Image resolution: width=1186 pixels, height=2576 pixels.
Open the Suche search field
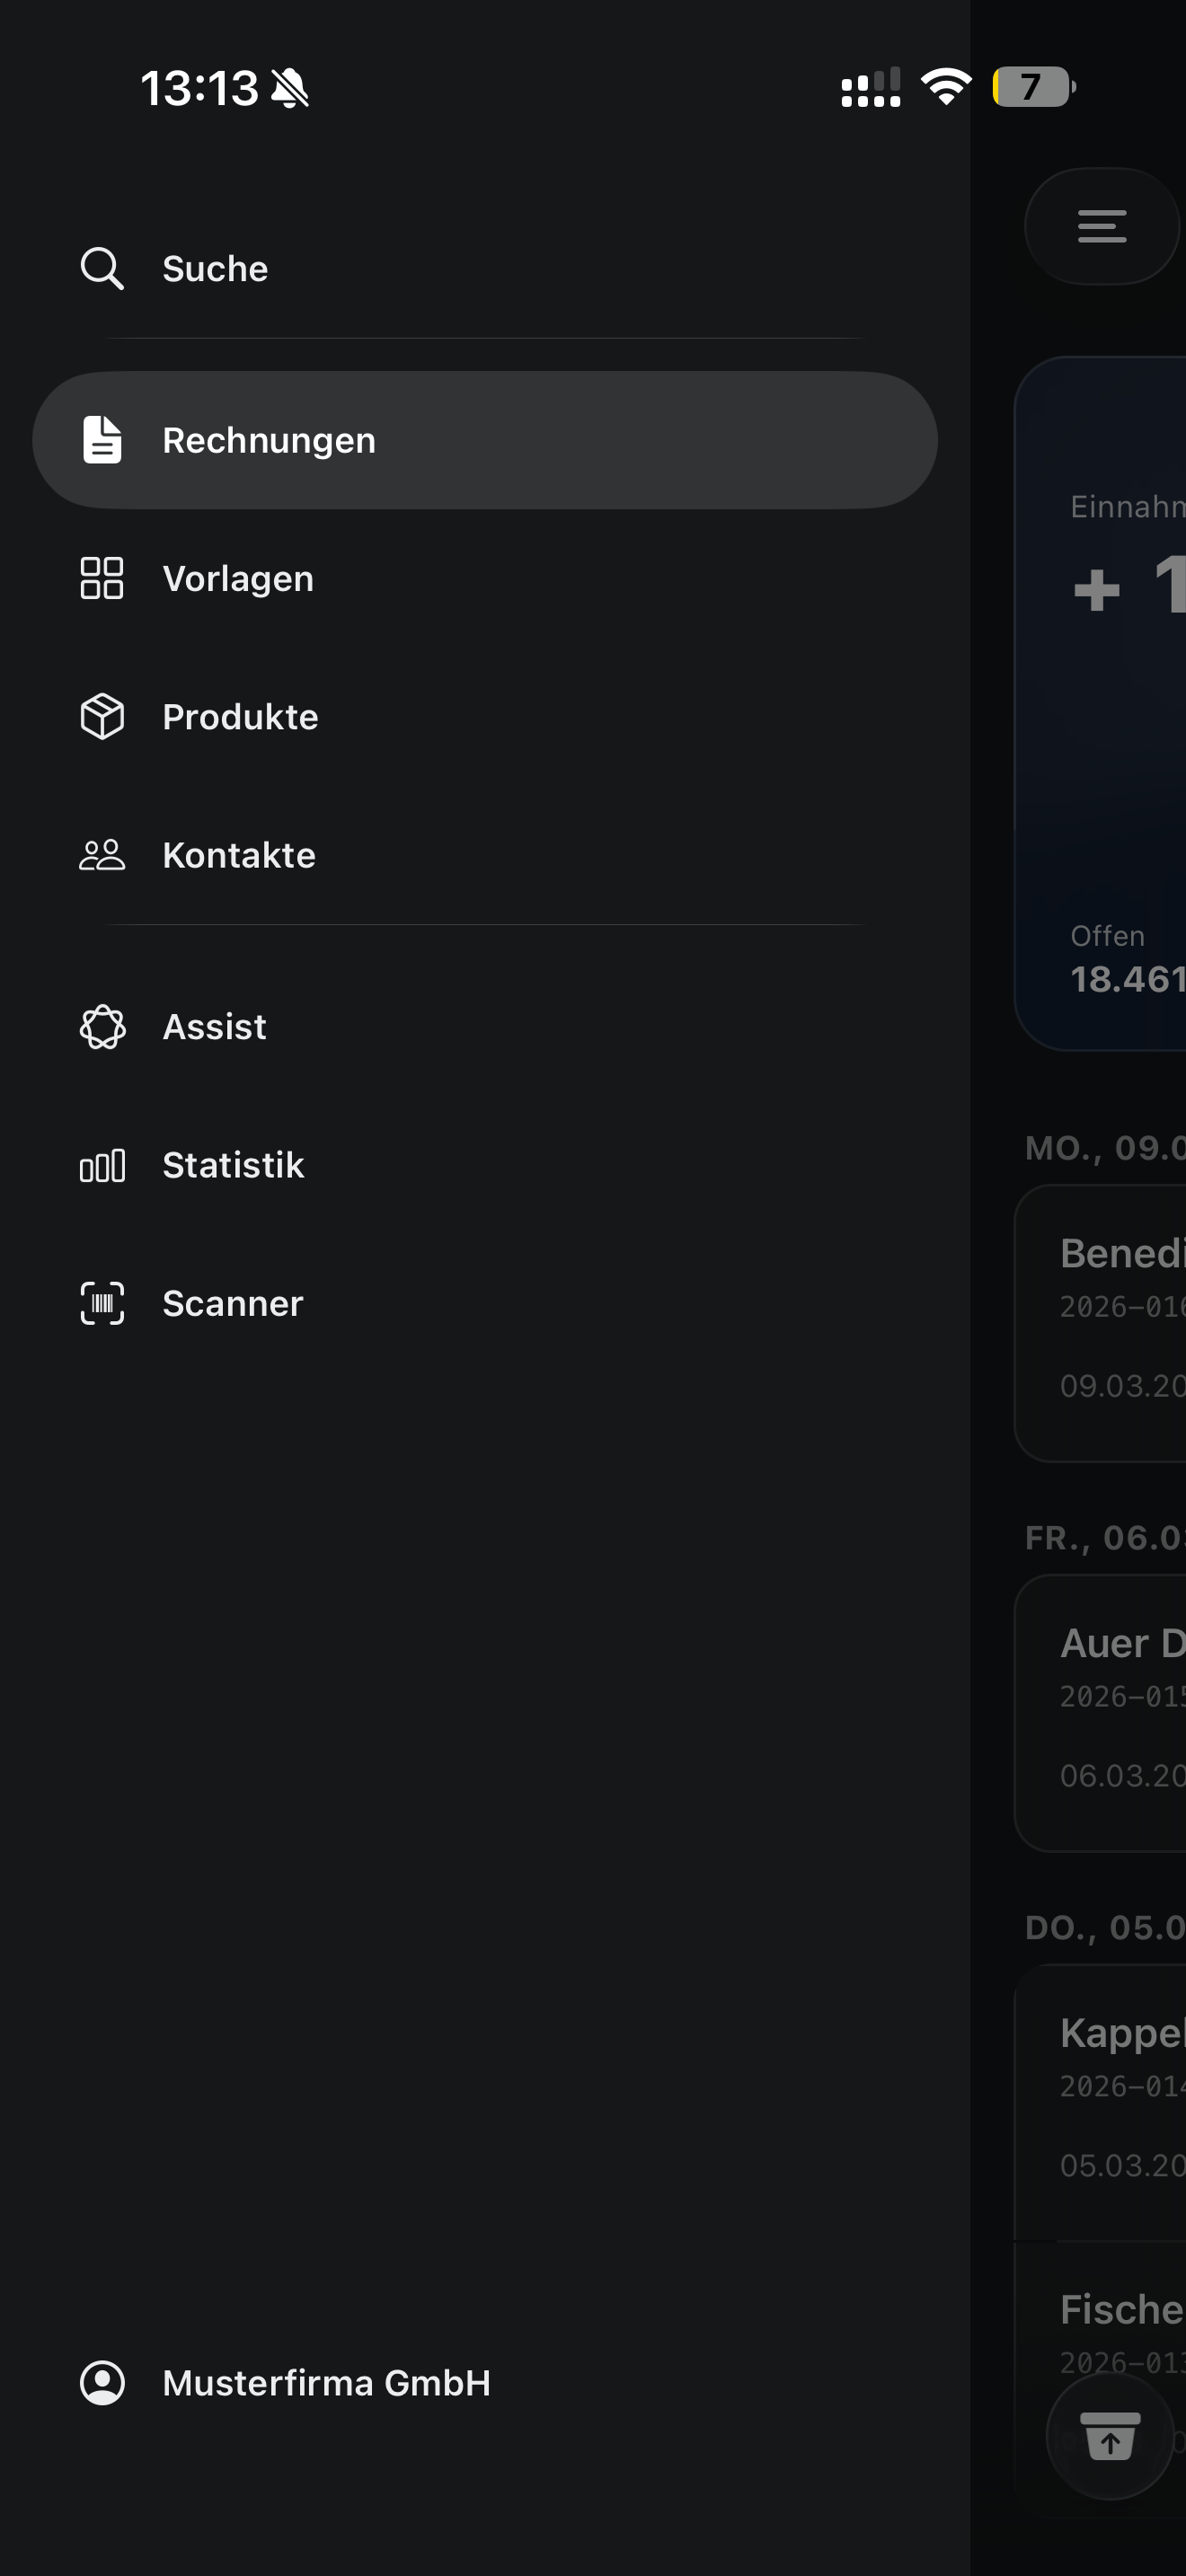coord(215,269)
